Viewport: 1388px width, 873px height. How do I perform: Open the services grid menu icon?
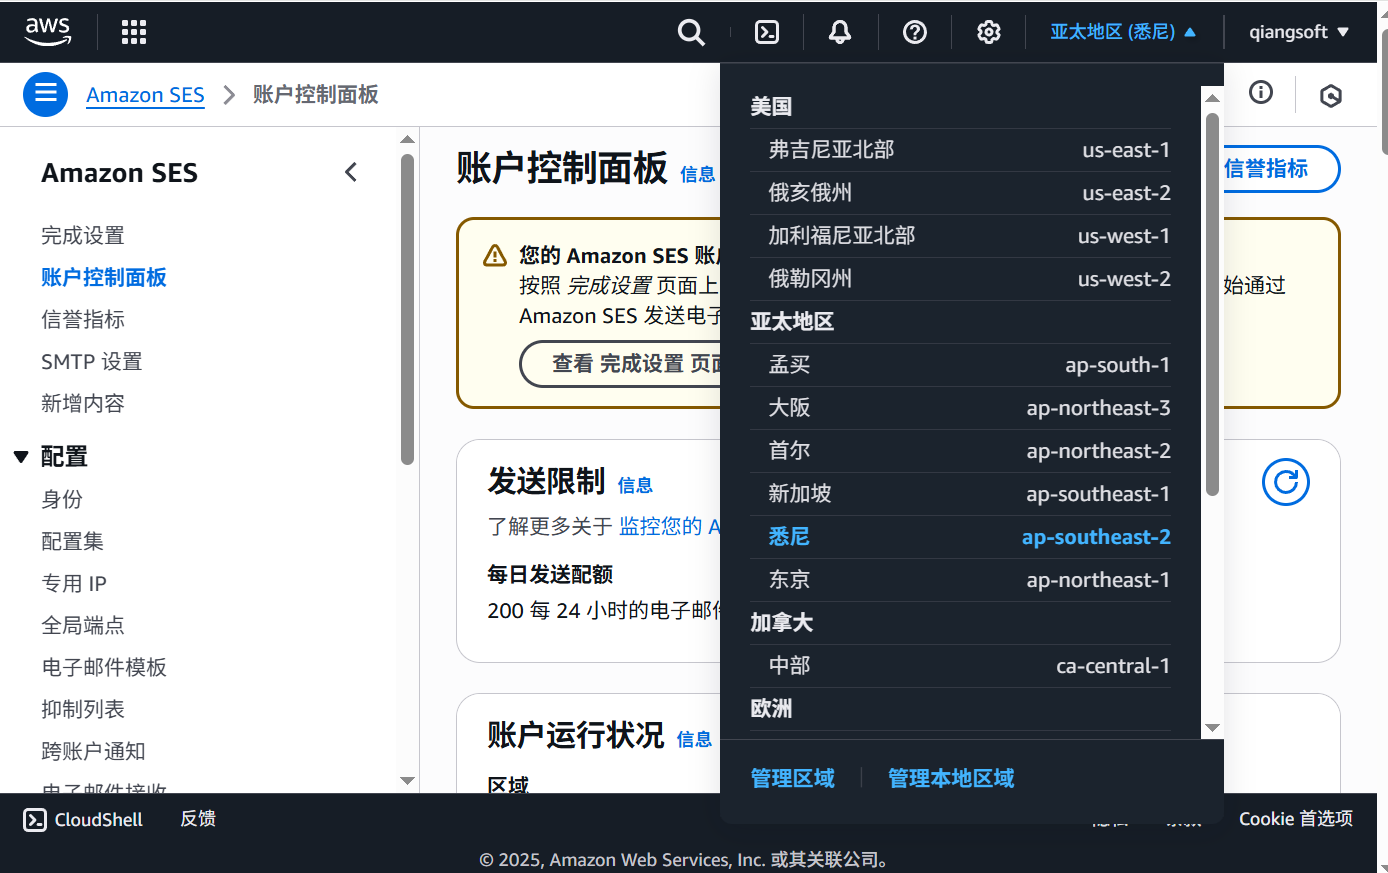(x=134, y=32)
